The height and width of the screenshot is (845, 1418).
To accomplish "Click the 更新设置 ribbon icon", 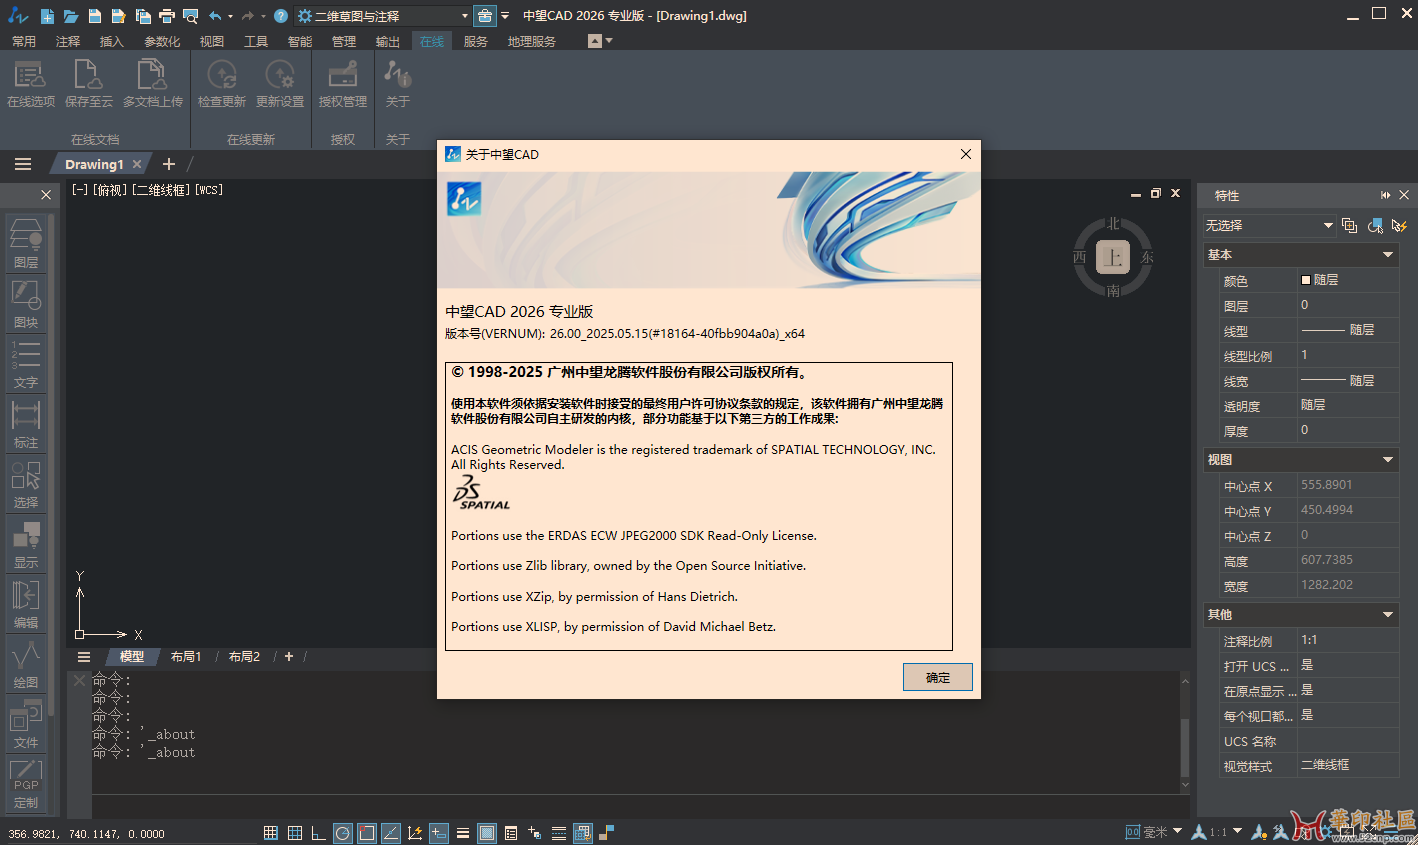I will [280, 83].
